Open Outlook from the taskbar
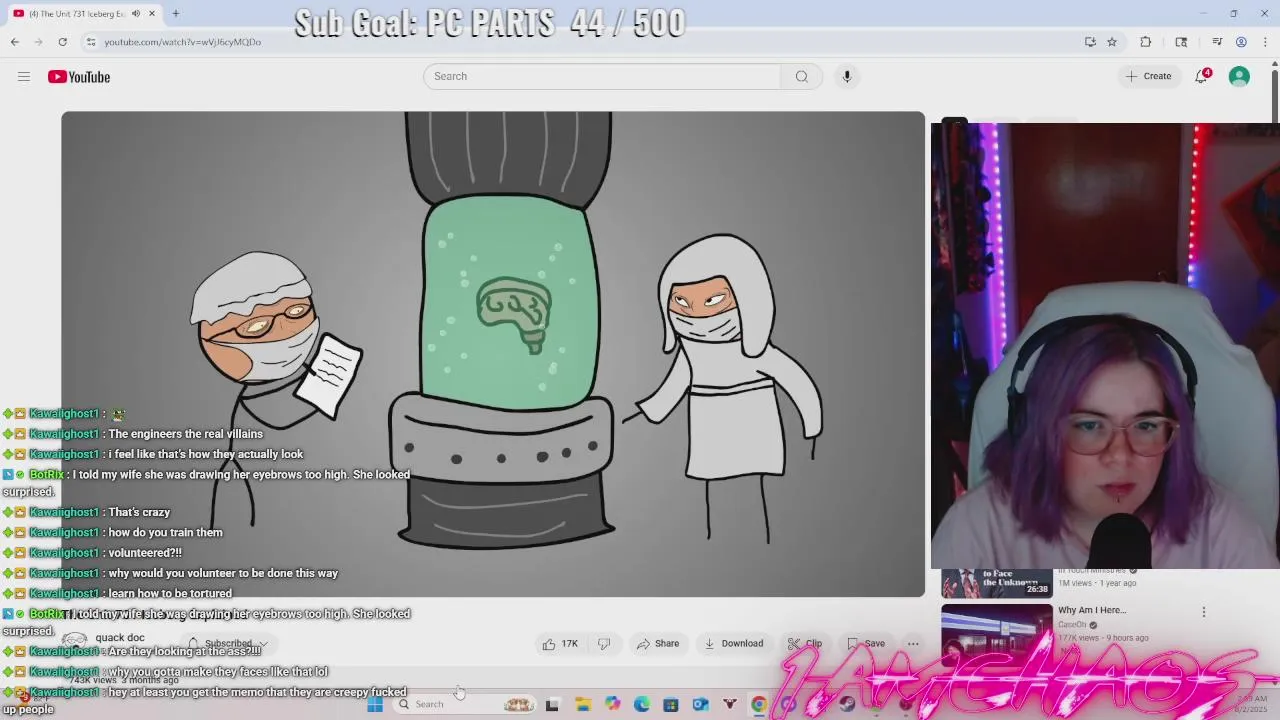 pyautogui.click(x=701, y=704)
